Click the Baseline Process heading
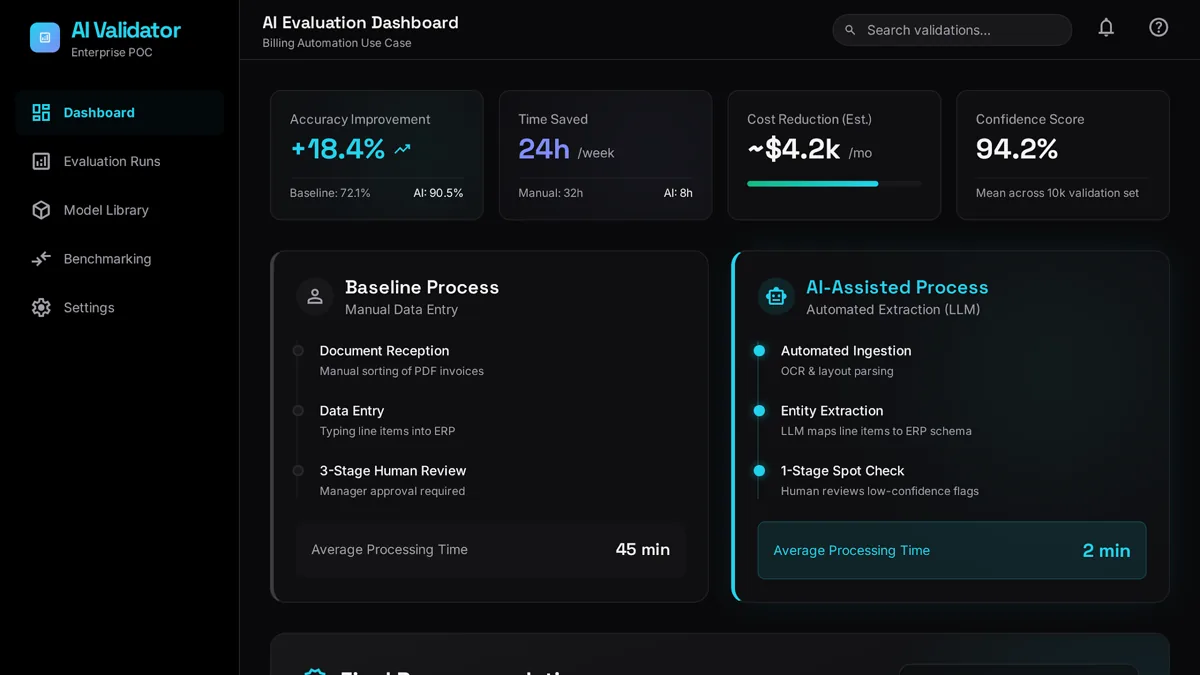The width and height of the screenshot is (1200, 675). click(x=422, y=287)
